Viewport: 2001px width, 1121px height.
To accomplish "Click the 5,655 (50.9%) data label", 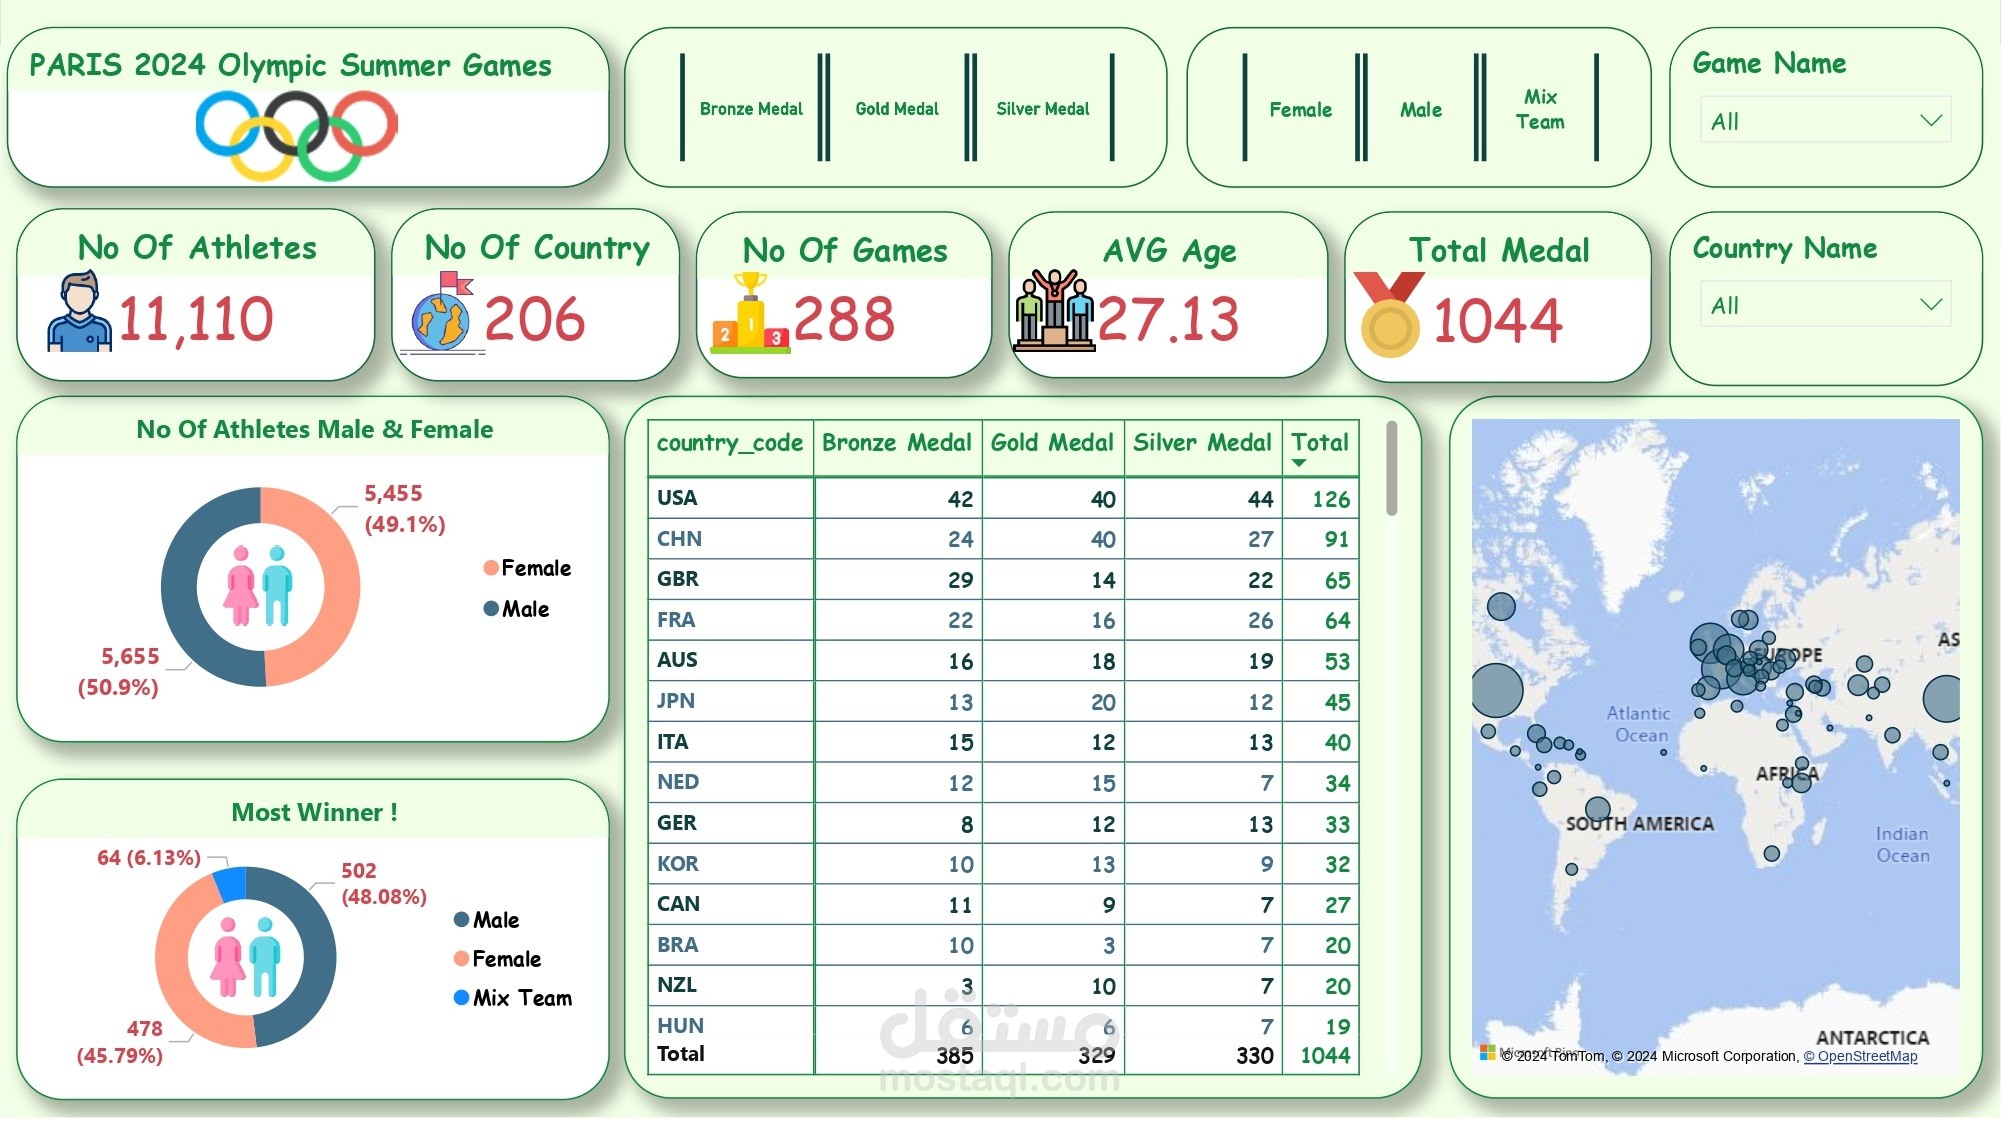I will tap(119, 672).
